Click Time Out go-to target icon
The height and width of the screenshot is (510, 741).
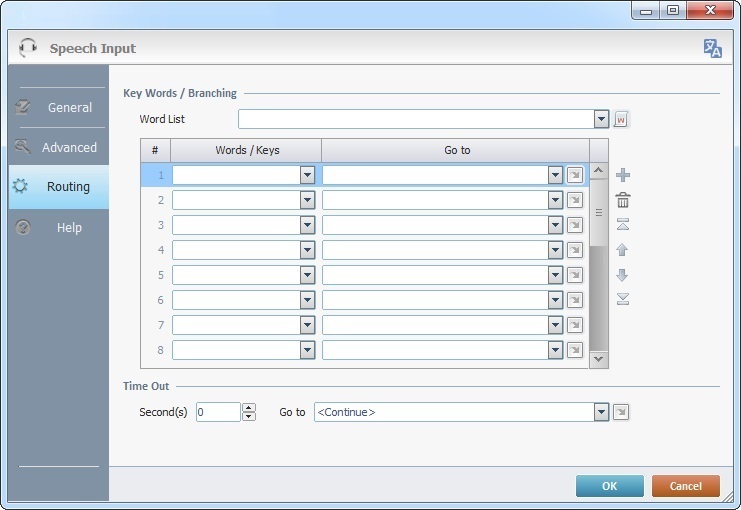point(621,412)
